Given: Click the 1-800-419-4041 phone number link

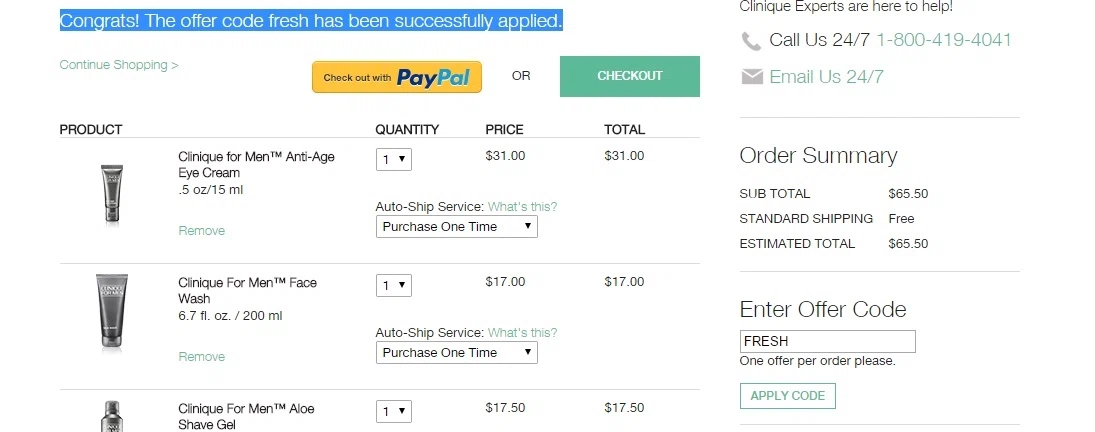Looking at the screenshot, I should [943, 40].
